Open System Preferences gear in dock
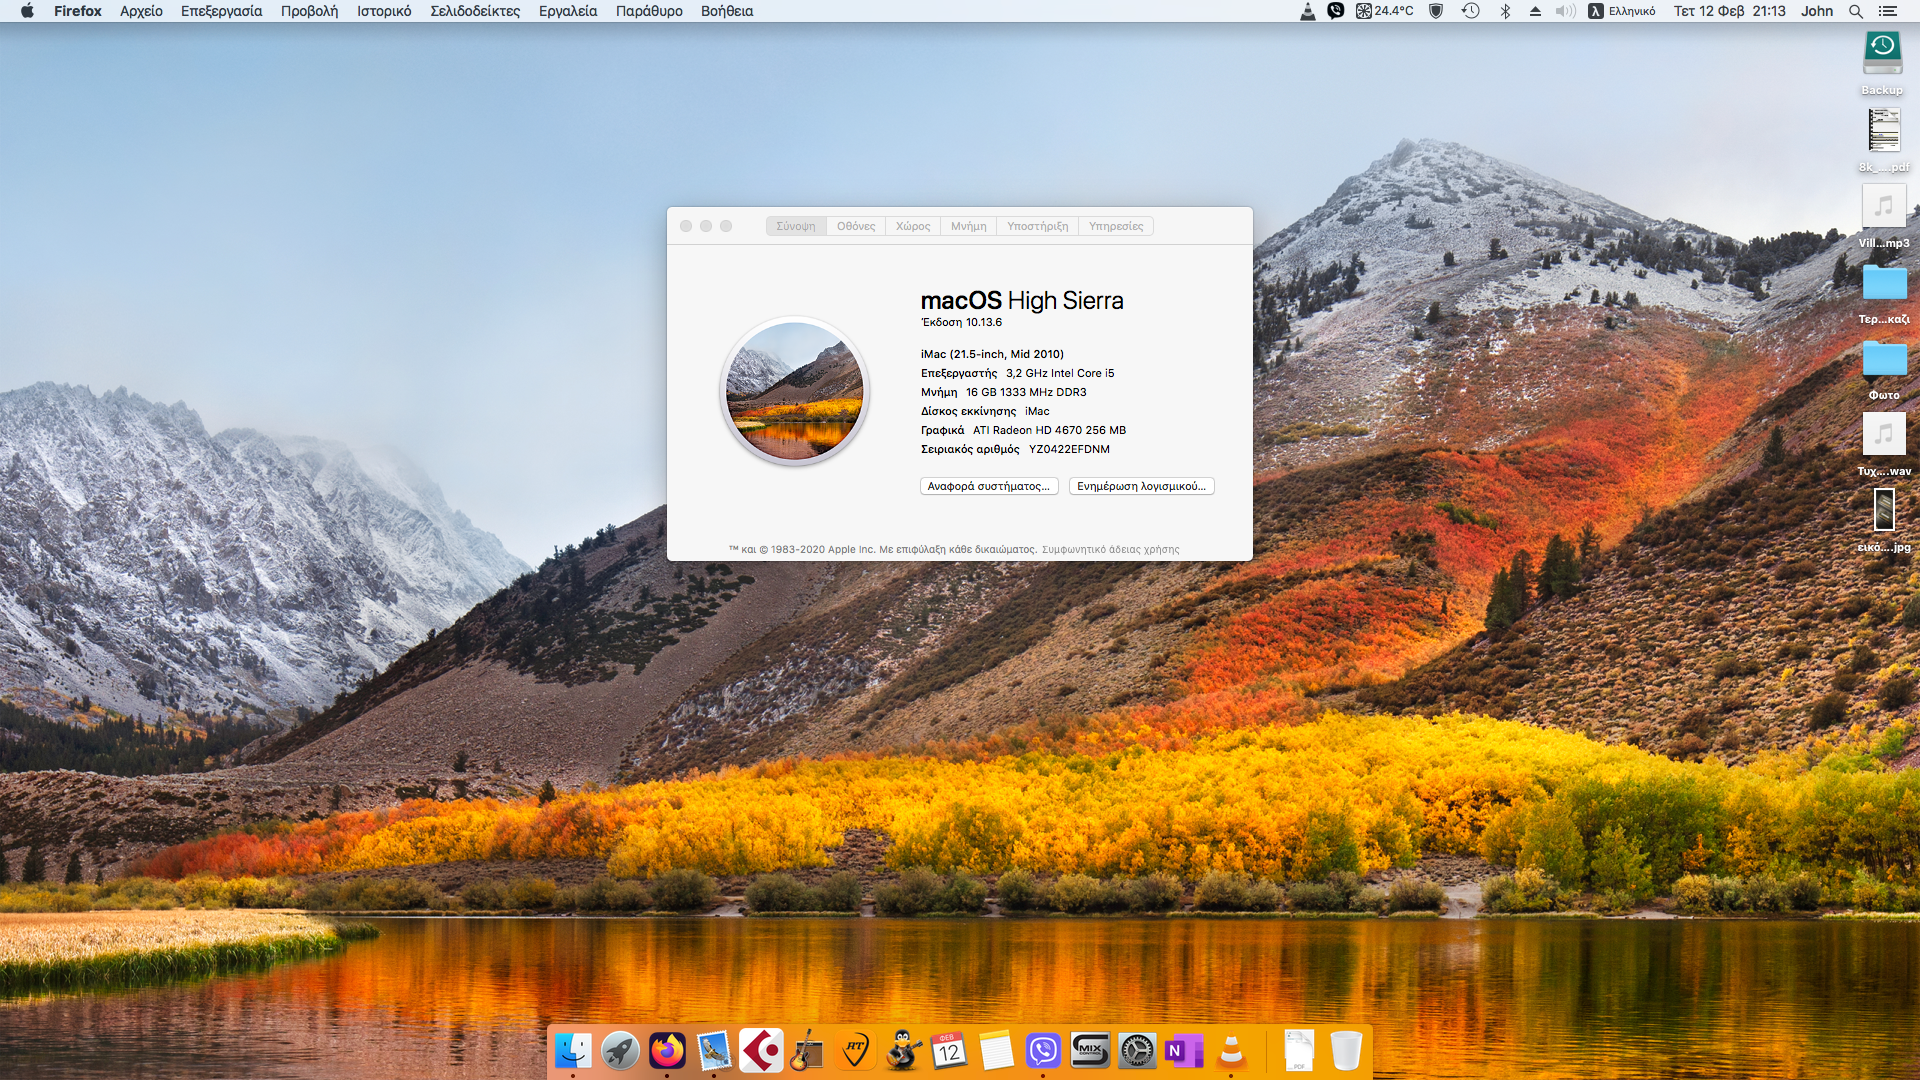Screen dimensions: 1920x1080 1137,1051
